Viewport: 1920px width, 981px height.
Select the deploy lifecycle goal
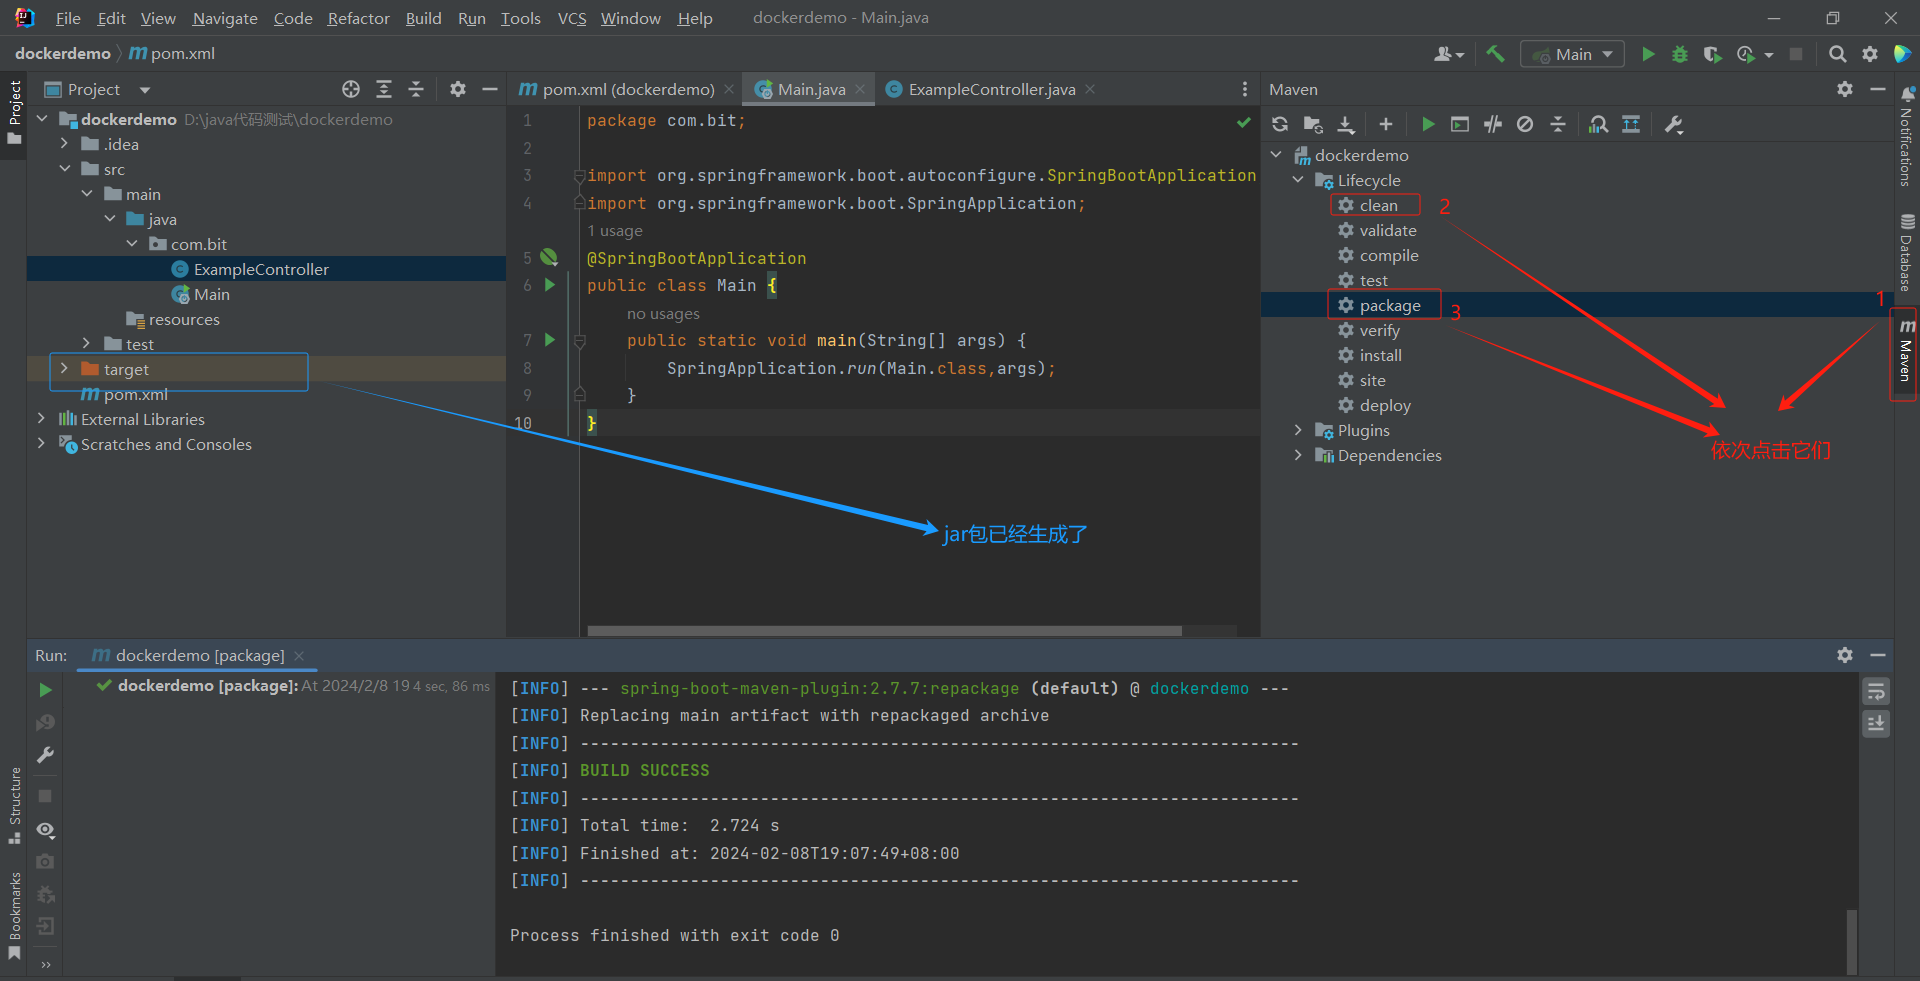coord(1384,405)
